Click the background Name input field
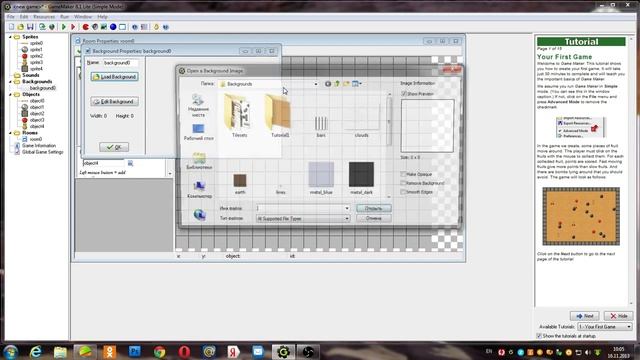The image size is (640, 360). [x=120, y=63]
